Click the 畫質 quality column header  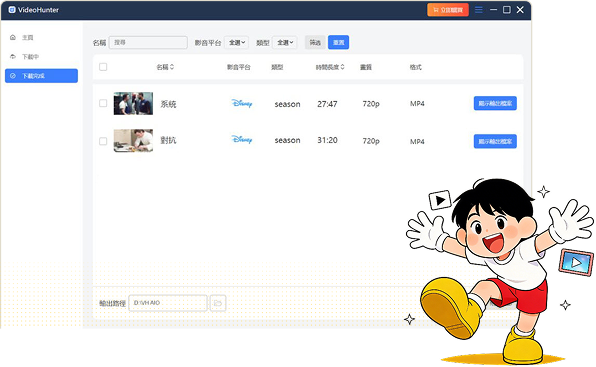tap(366, 67)
